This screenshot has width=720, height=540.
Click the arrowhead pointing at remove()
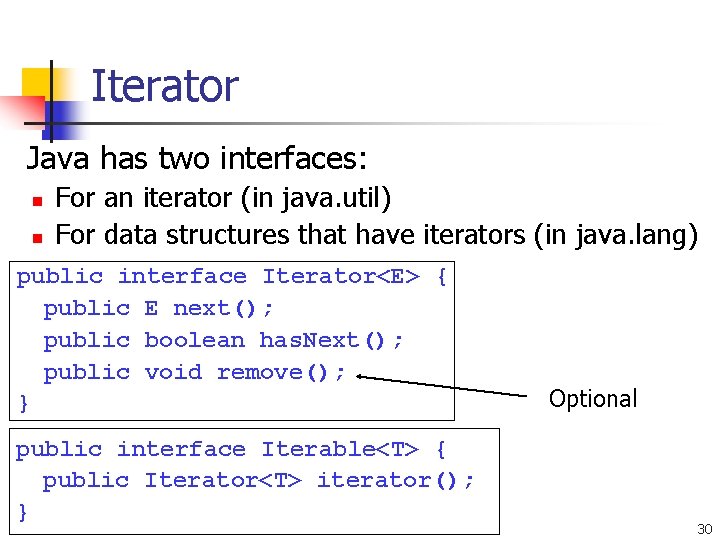[361, 377]
